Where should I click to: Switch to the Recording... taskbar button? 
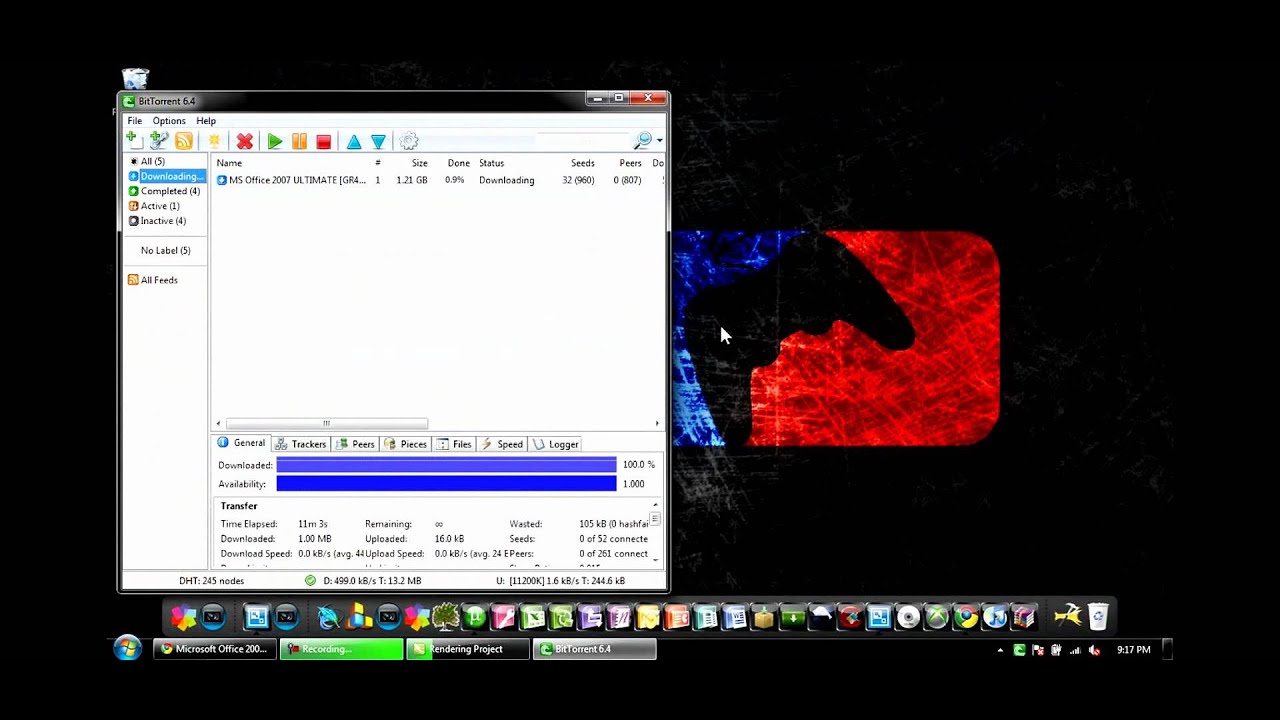(x=341, y=649)
